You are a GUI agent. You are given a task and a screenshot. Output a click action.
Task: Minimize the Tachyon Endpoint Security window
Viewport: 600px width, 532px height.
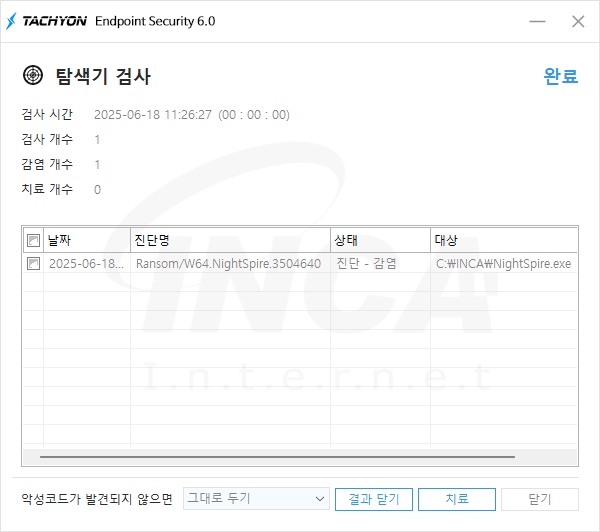pos(537,21)
